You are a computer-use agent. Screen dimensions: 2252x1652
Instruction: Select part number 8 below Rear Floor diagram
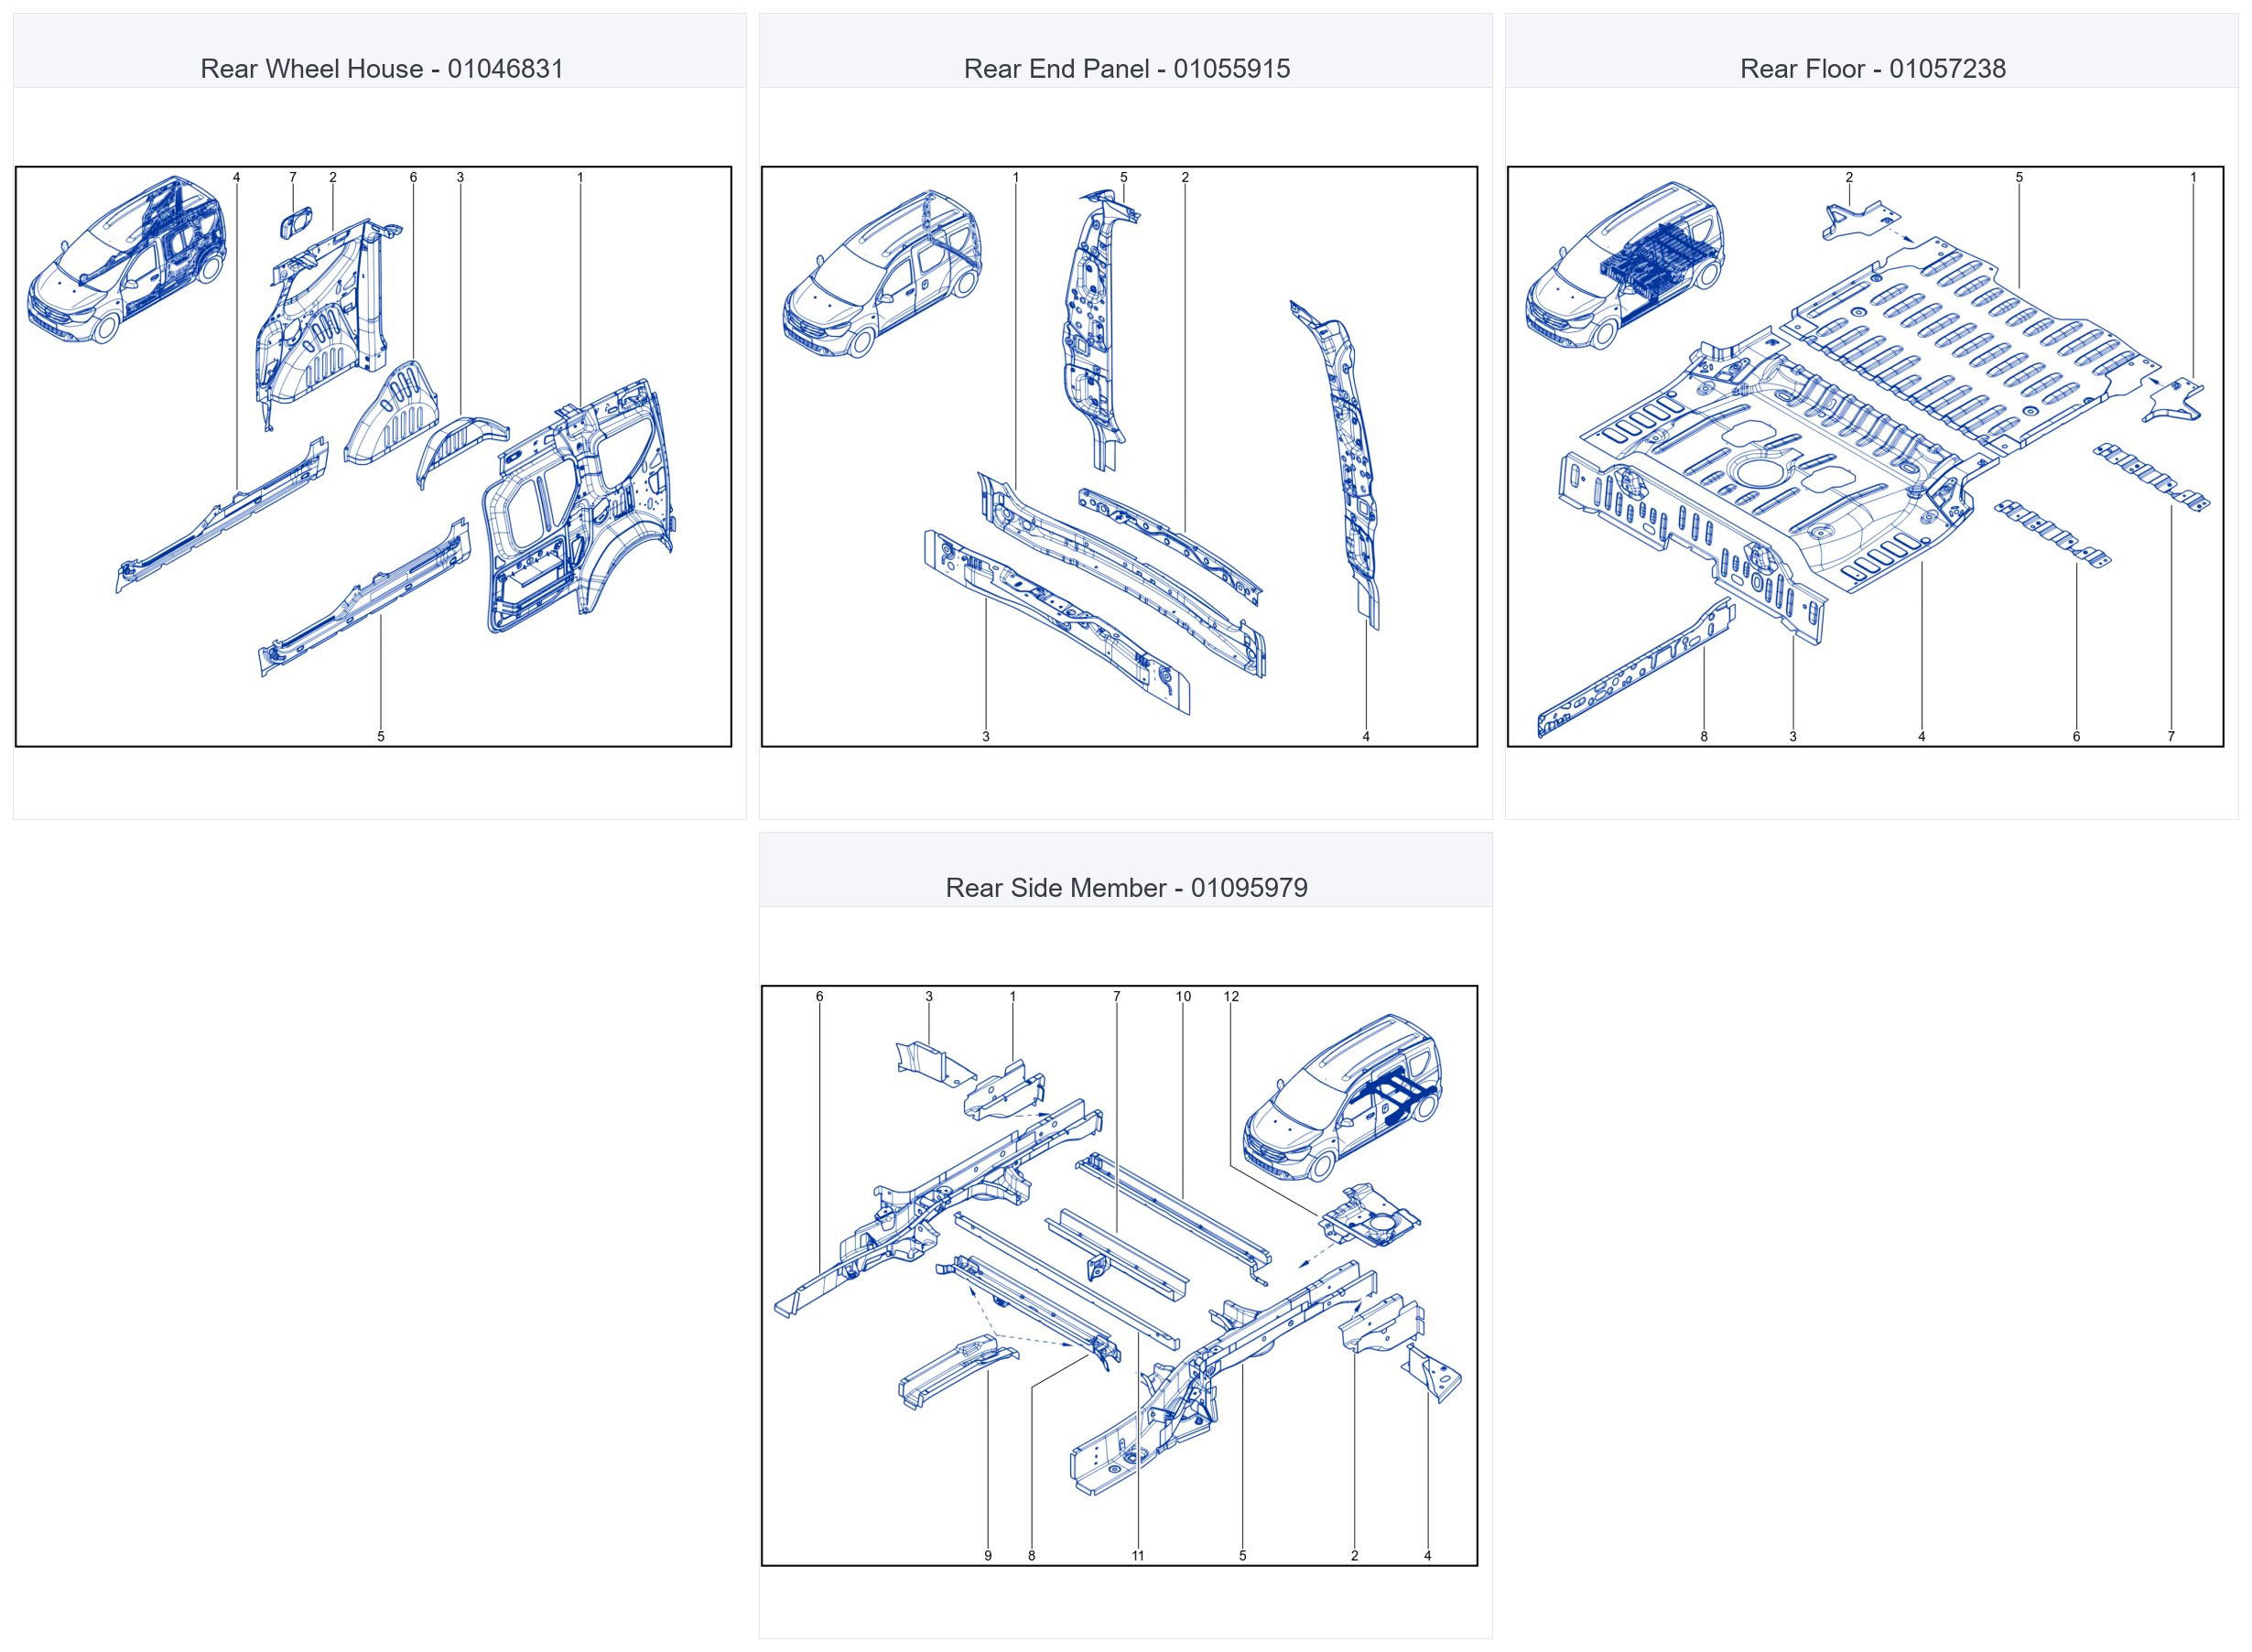tap(1704, 736)
